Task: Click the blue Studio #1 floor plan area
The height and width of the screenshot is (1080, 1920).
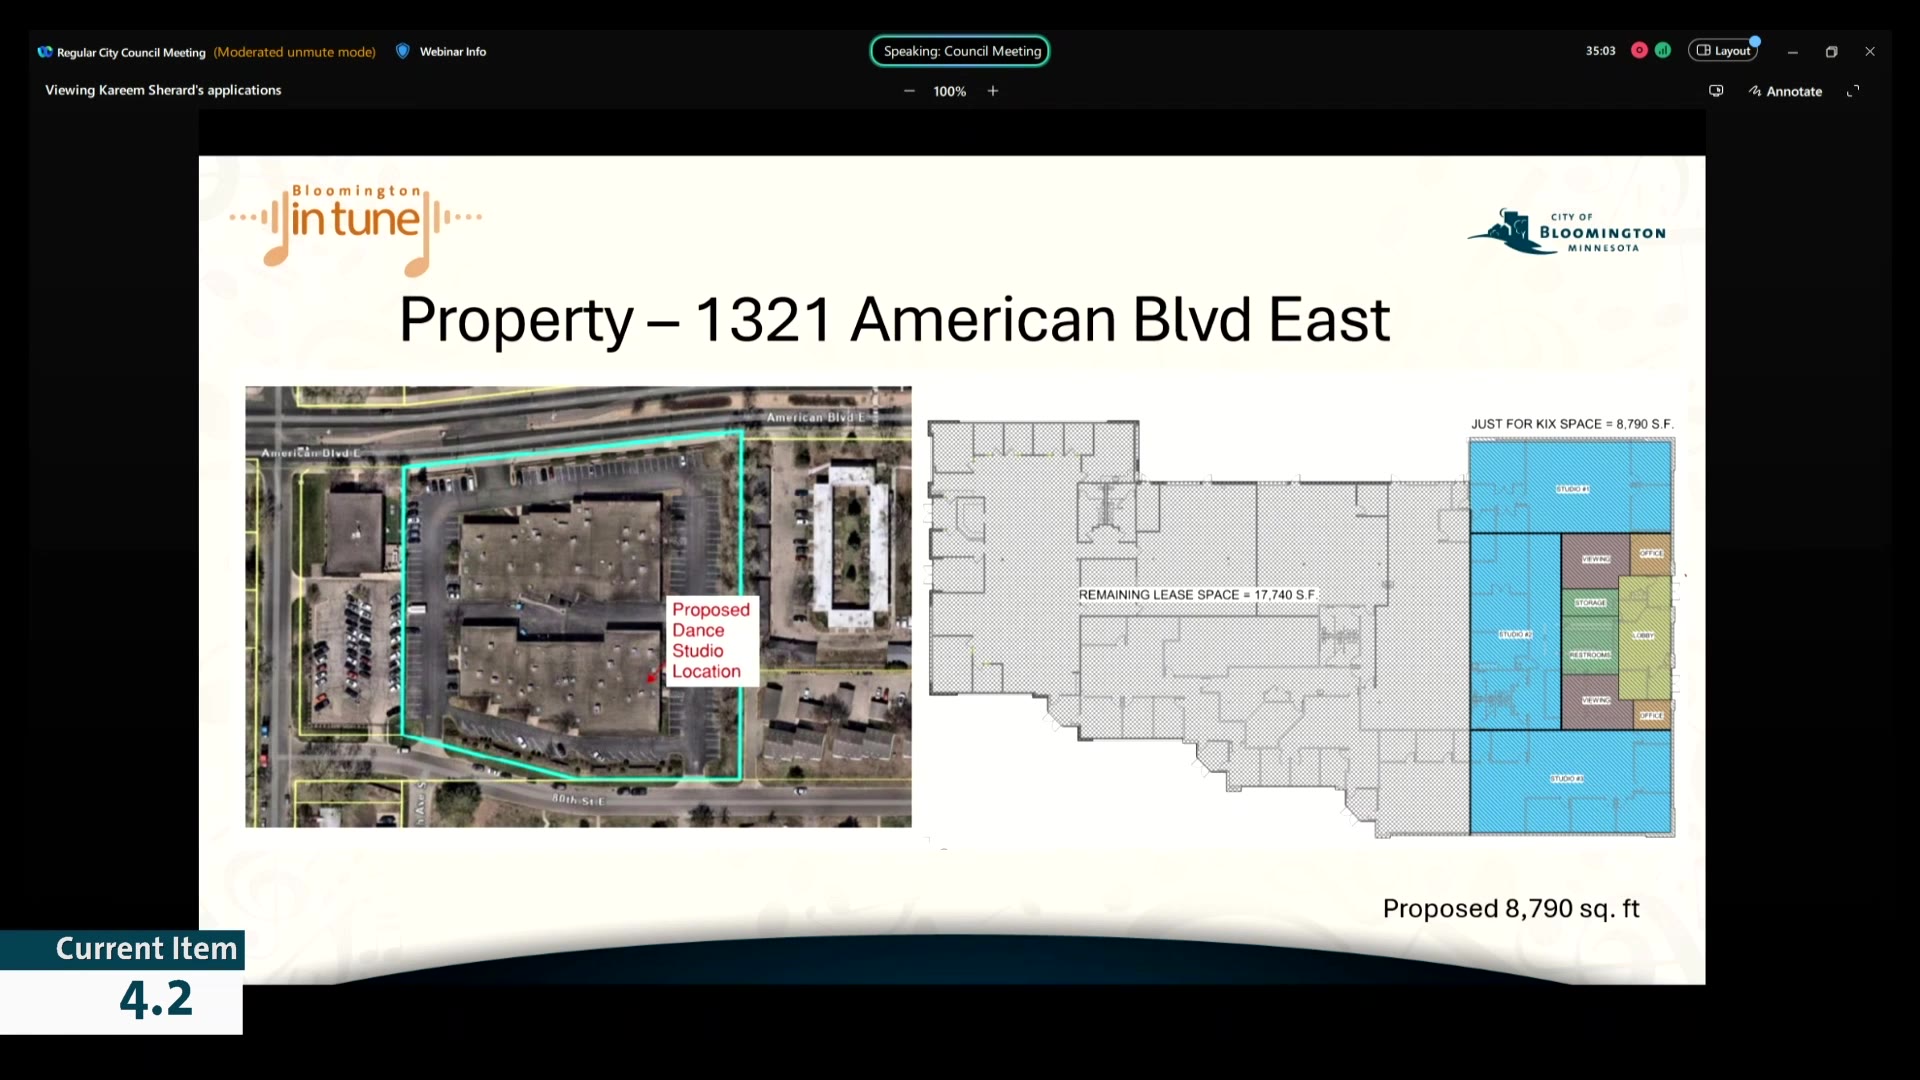Action: [x=1571, y=487]
